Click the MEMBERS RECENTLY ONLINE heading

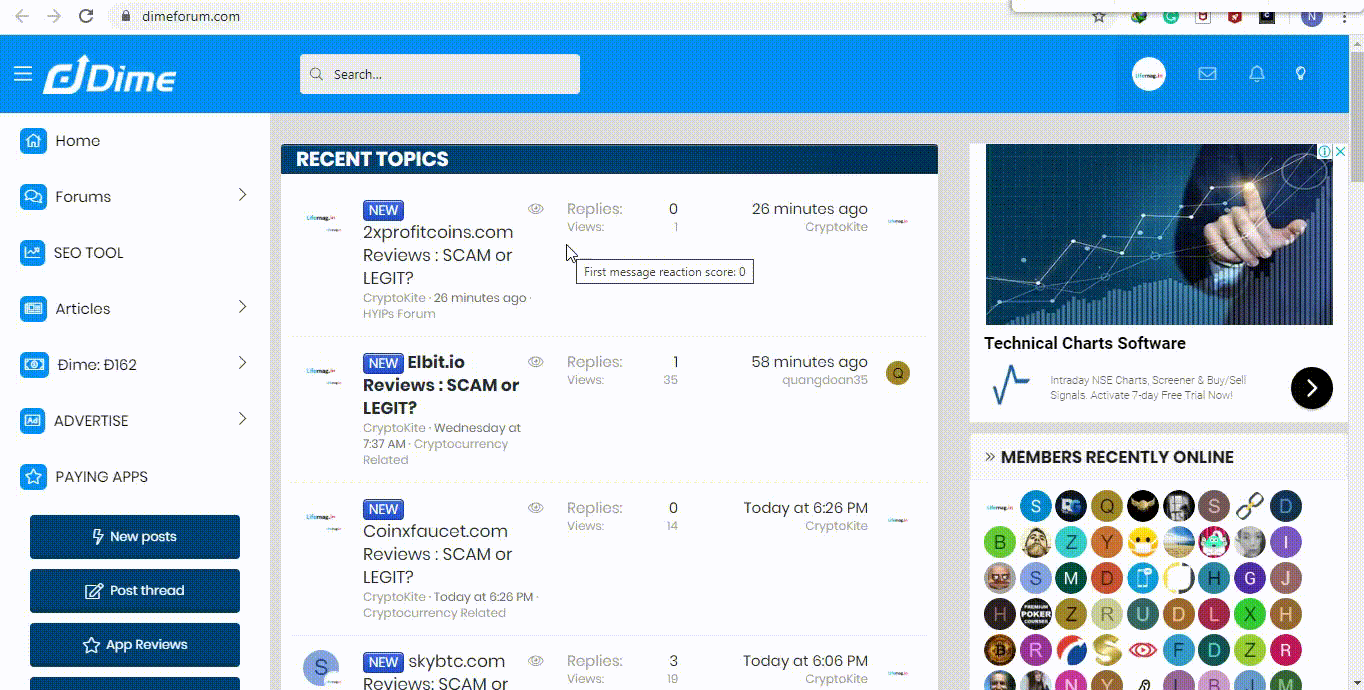coord(1117,457)
